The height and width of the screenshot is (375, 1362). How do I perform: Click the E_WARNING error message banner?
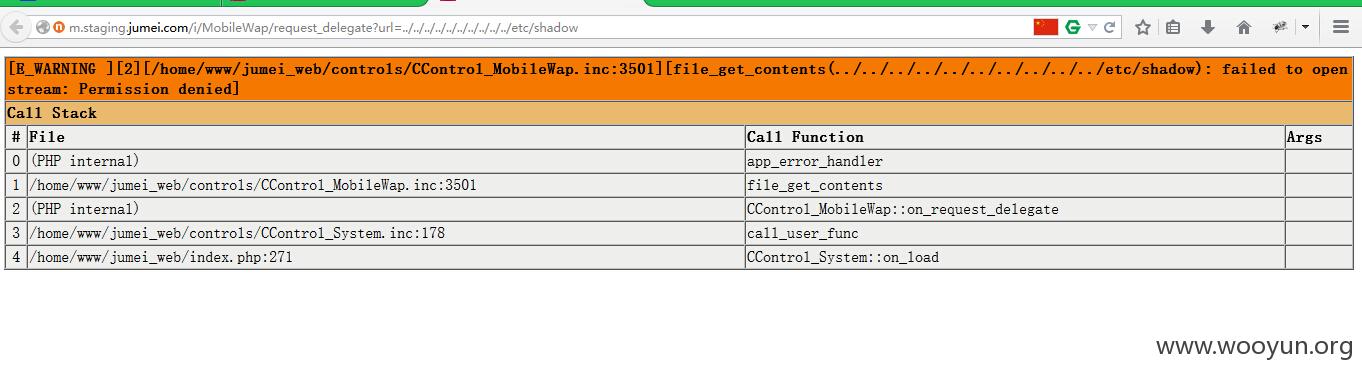(679, 79)
